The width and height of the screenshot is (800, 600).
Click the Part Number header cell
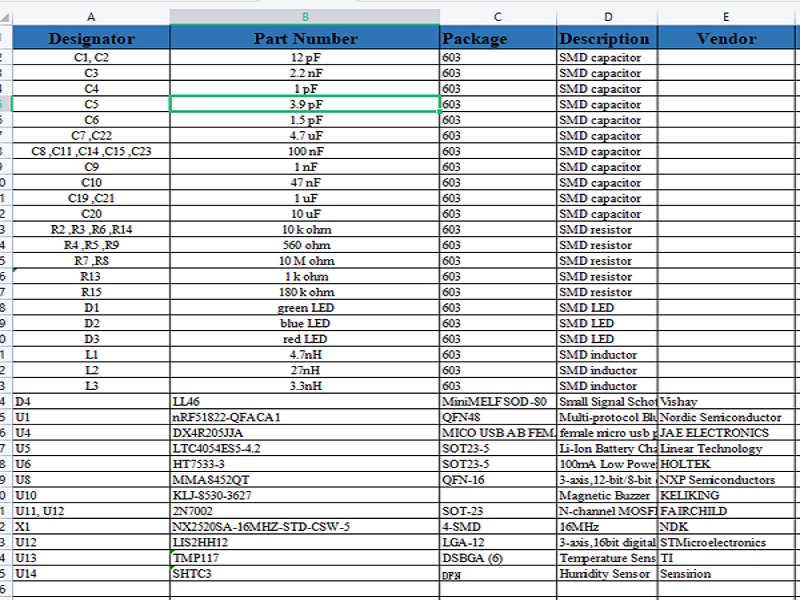[x=305, y=39]
